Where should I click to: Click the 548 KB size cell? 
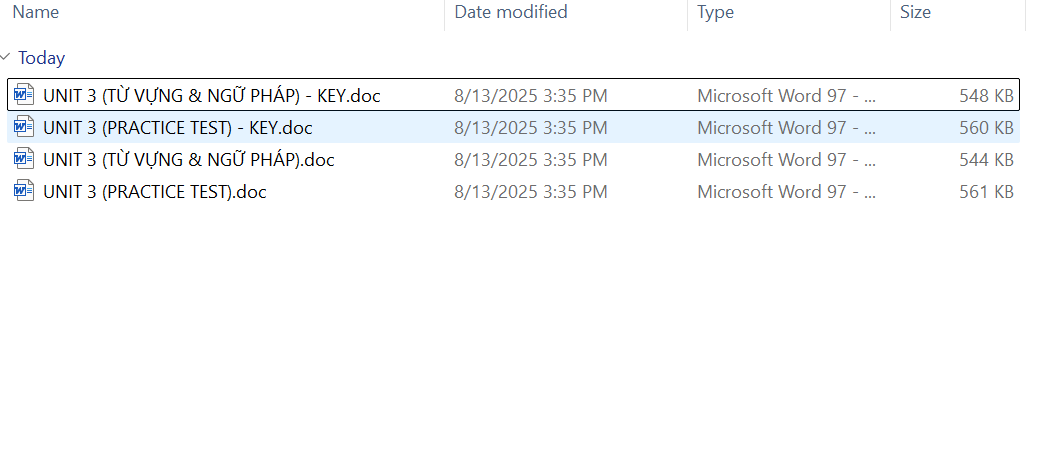(x=986, y=97)
